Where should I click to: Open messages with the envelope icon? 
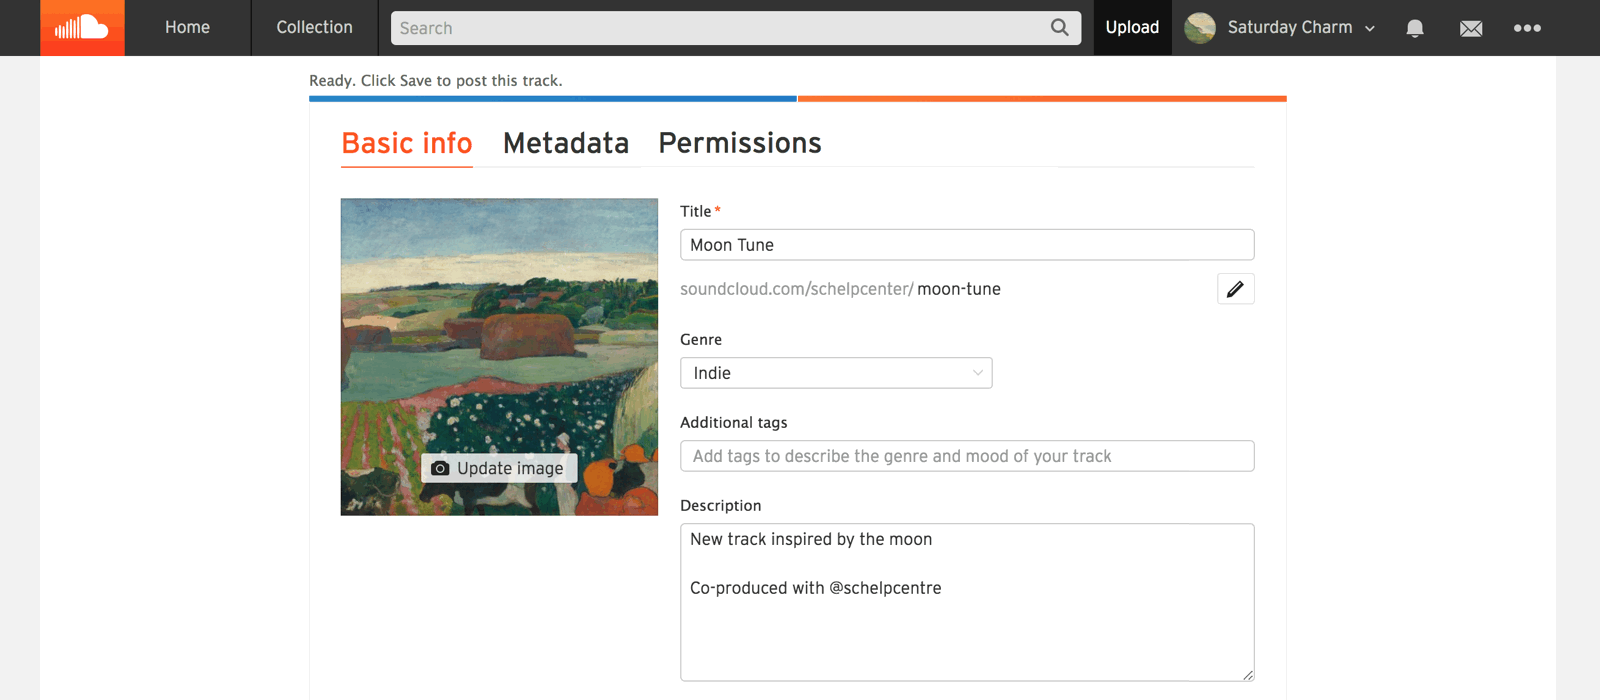(1471, 27)
